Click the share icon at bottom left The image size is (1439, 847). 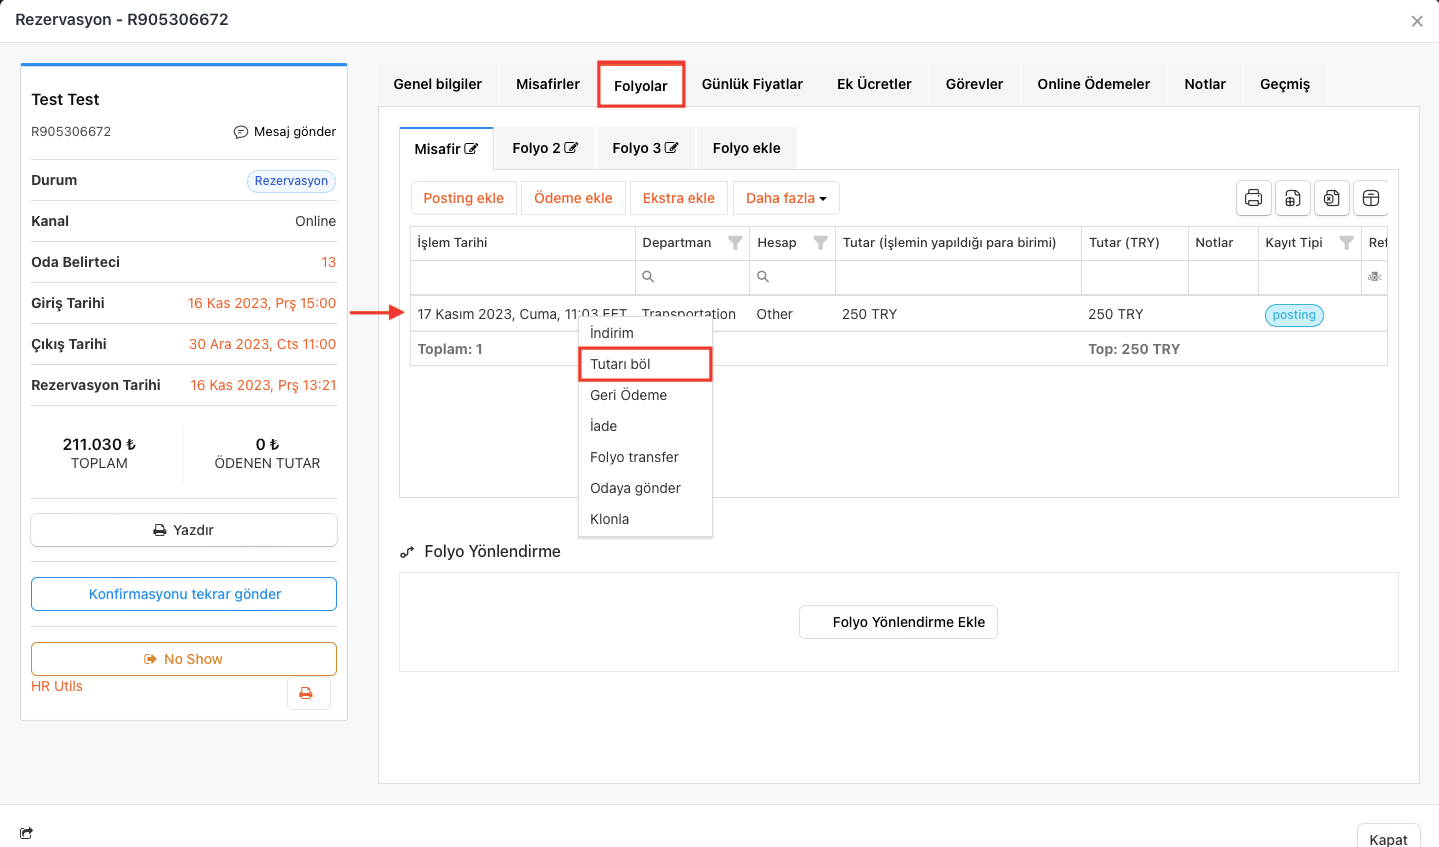click(x=26, y=833)
